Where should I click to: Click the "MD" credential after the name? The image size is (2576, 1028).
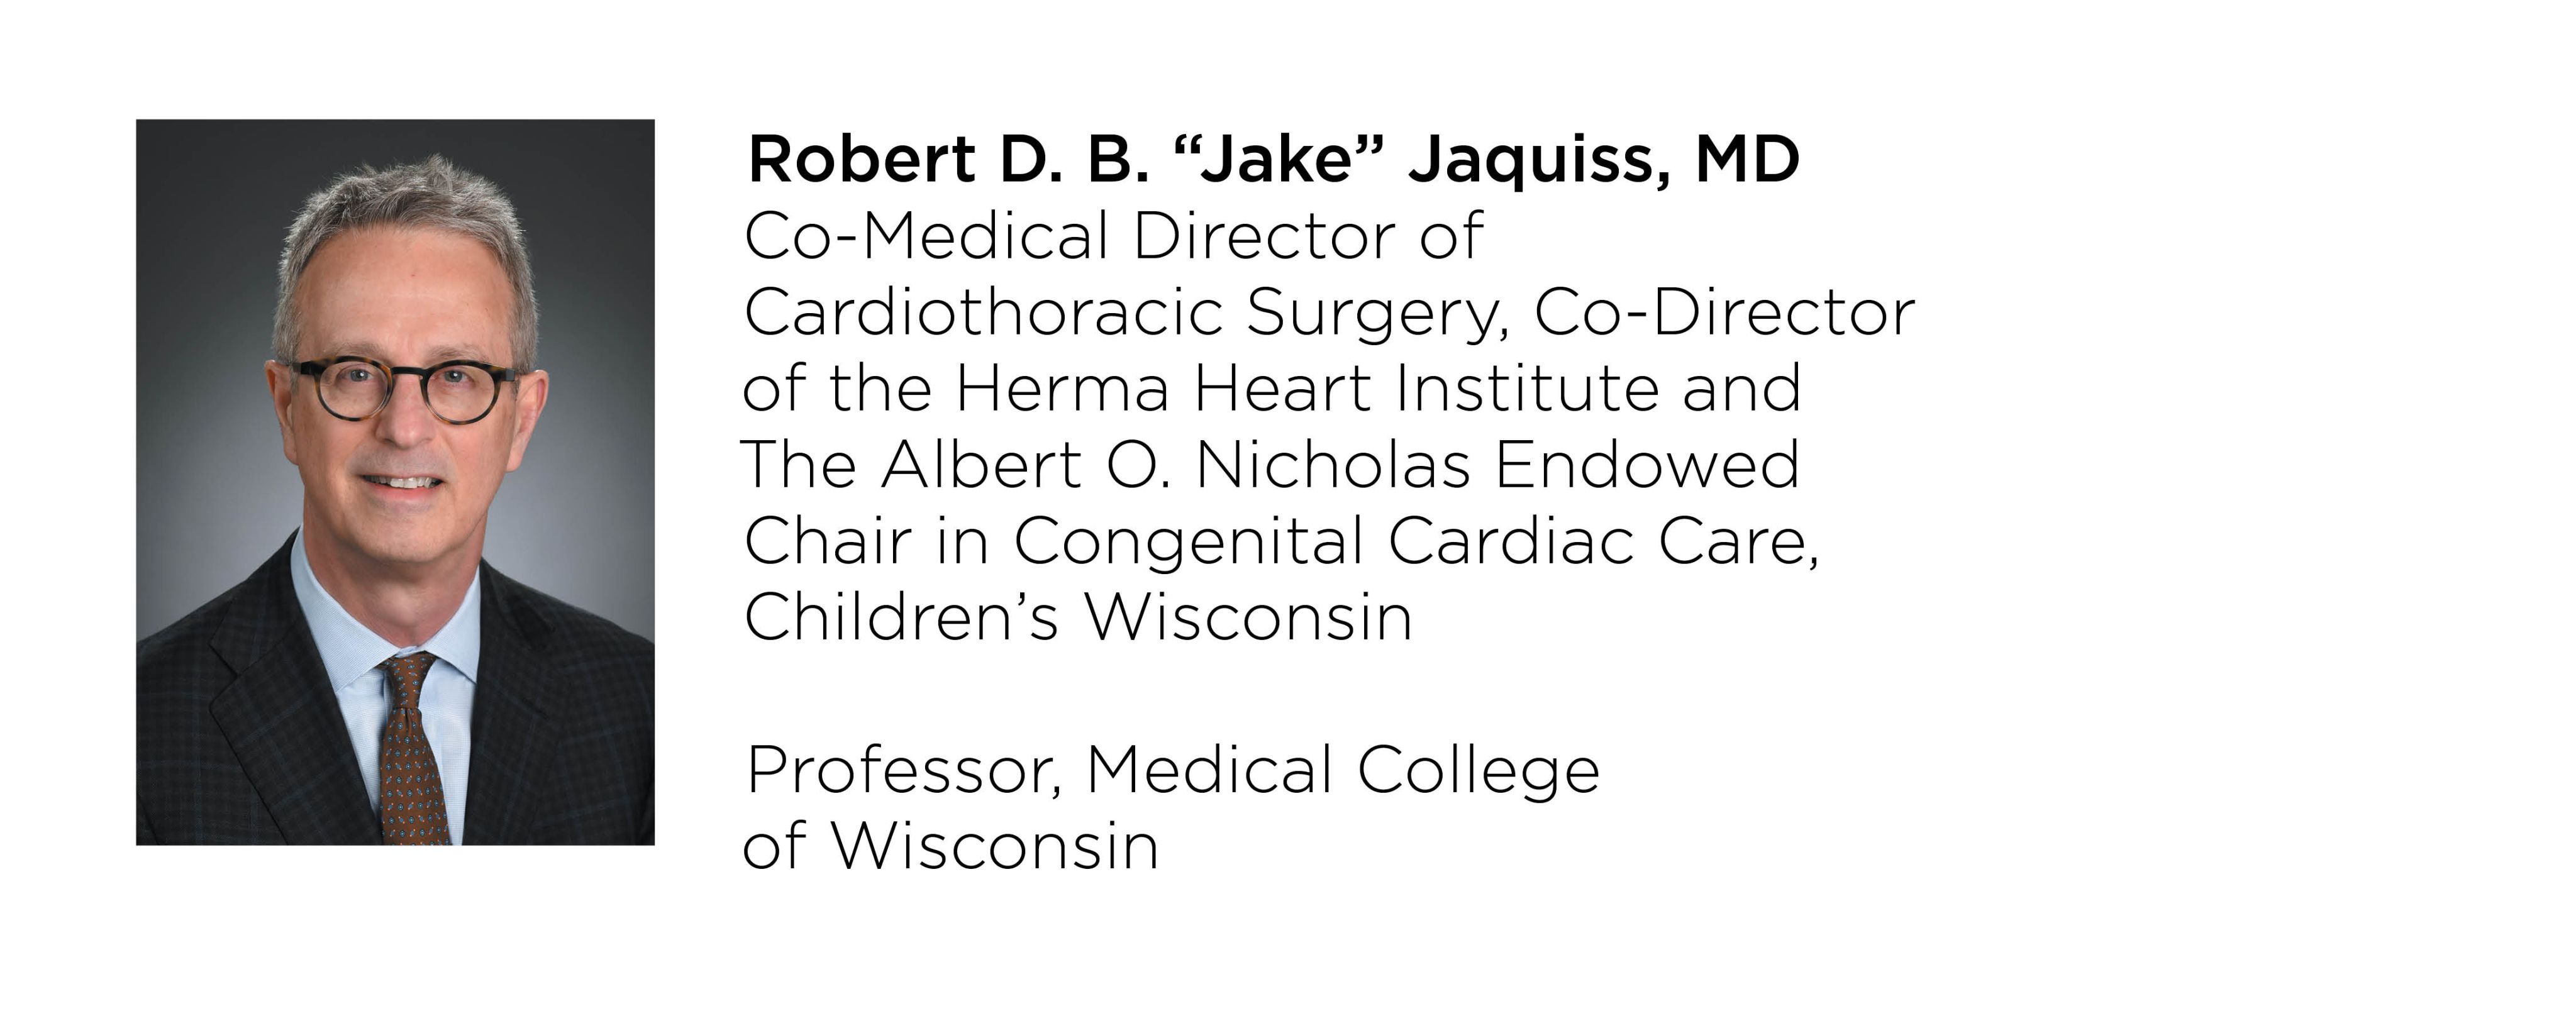click(1747, 160)
